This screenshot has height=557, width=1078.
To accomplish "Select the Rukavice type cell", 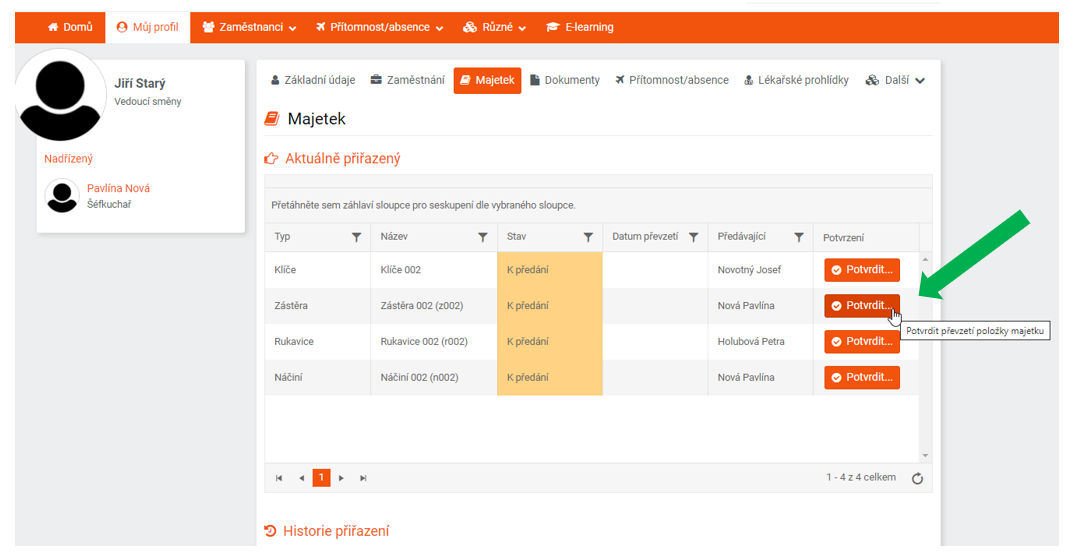I will click(317, 342).
